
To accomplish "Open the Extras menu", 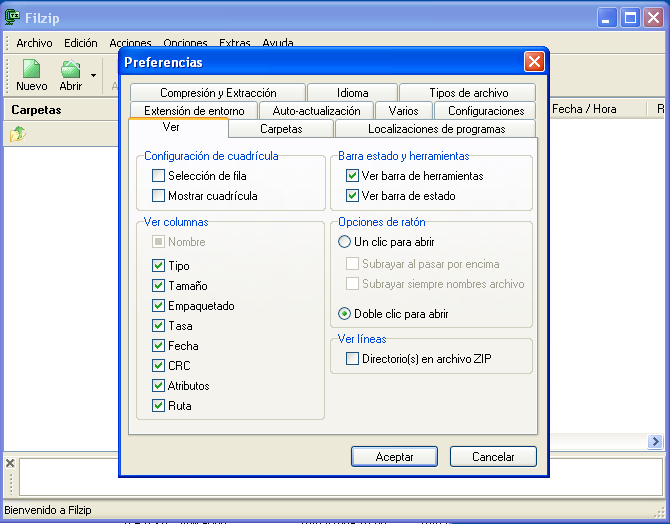I will tap(235, 43).
